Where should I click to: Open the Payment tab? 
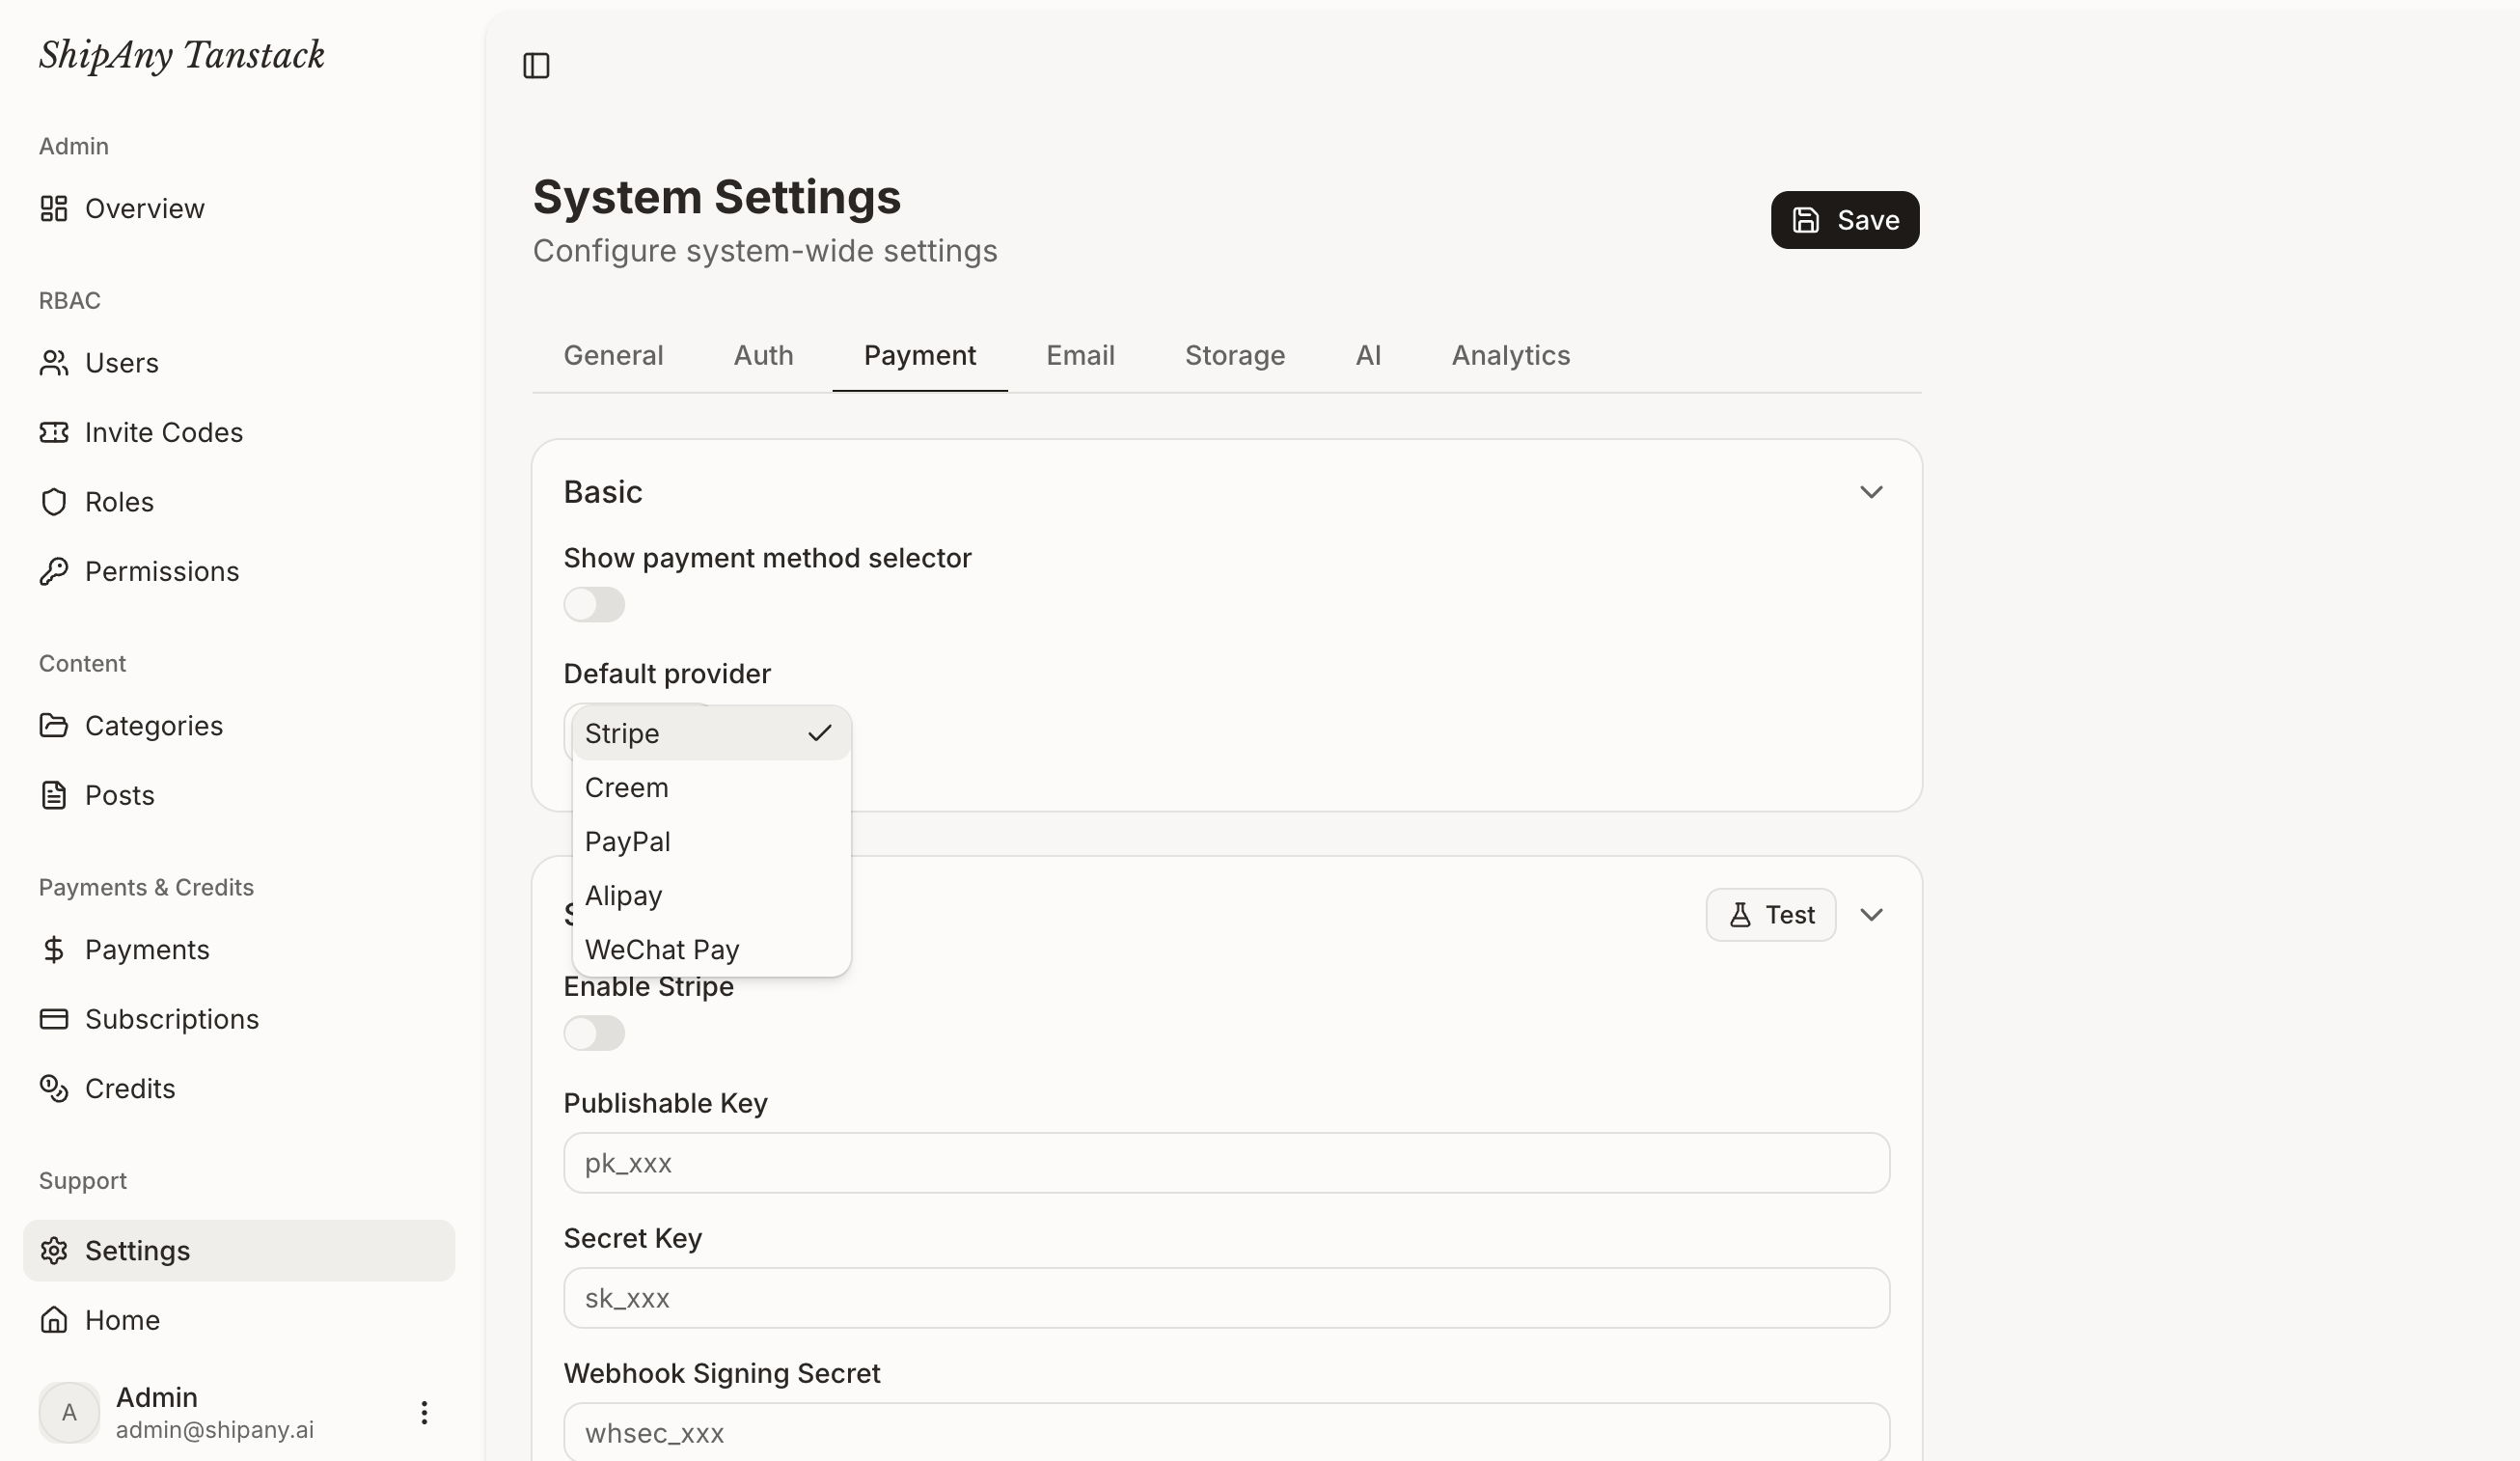[x=919, y=355]
